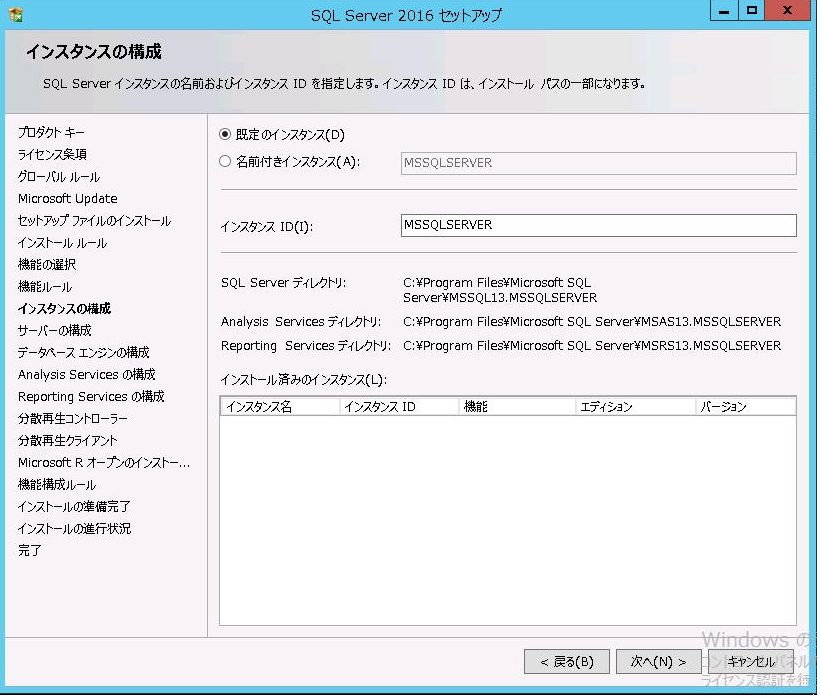Select インストール ルール step in sidebar
The width and height of the screenshot is (820, 698).
62,243
